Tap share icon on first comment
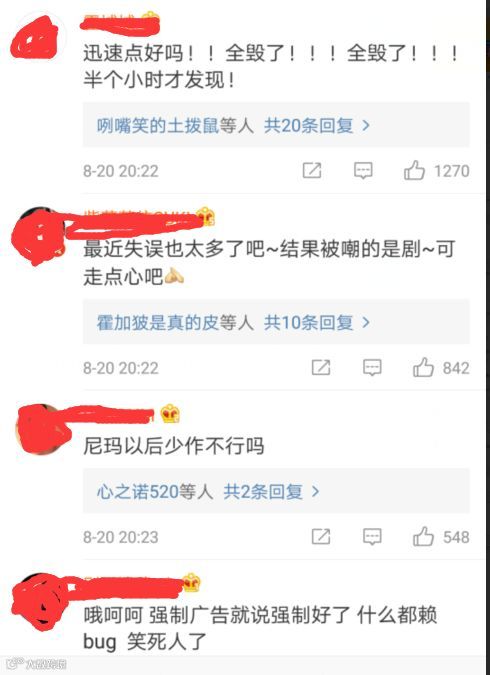 [312, 170]
